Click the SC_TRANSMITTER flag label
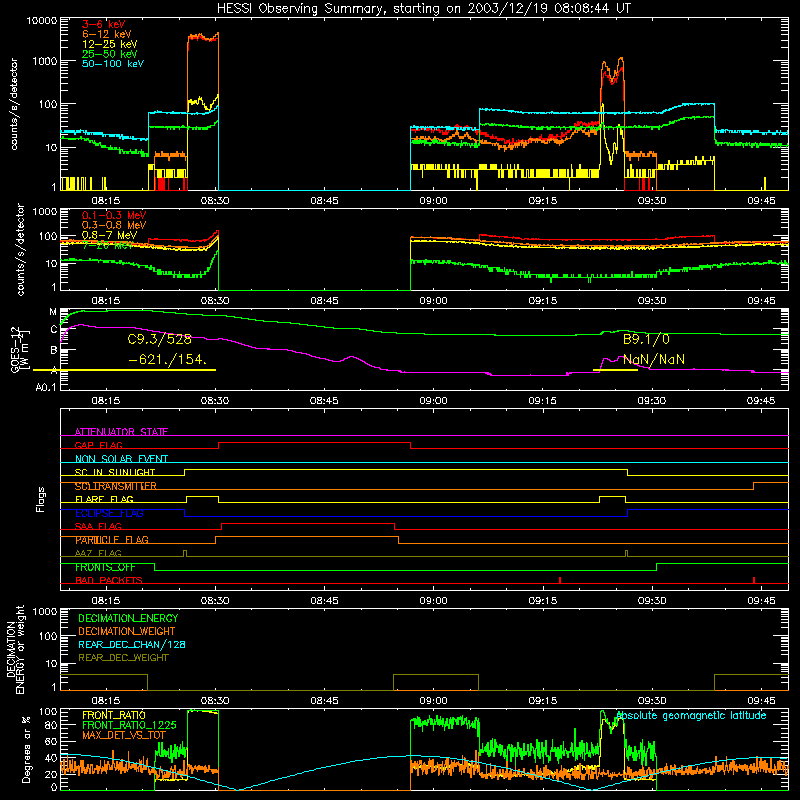The height and width of the screenshot is (800, 800). 116,486
